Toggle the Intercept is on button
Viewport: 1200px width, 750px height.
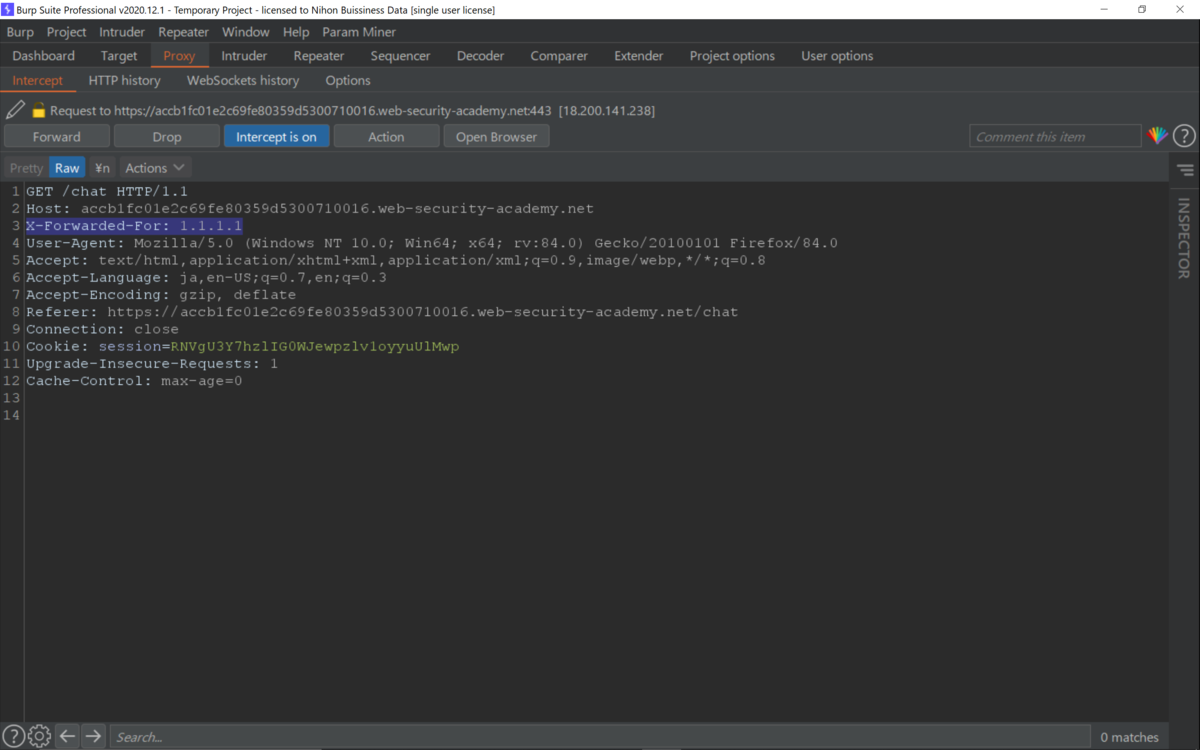tap(276, 136)
